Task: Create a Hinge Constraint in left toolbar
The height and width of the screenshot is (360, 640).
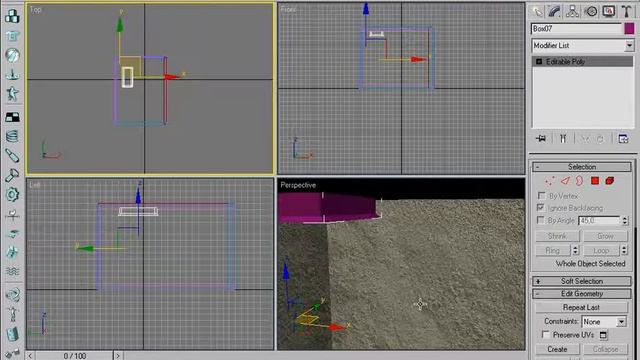Action: coord(12,333)
